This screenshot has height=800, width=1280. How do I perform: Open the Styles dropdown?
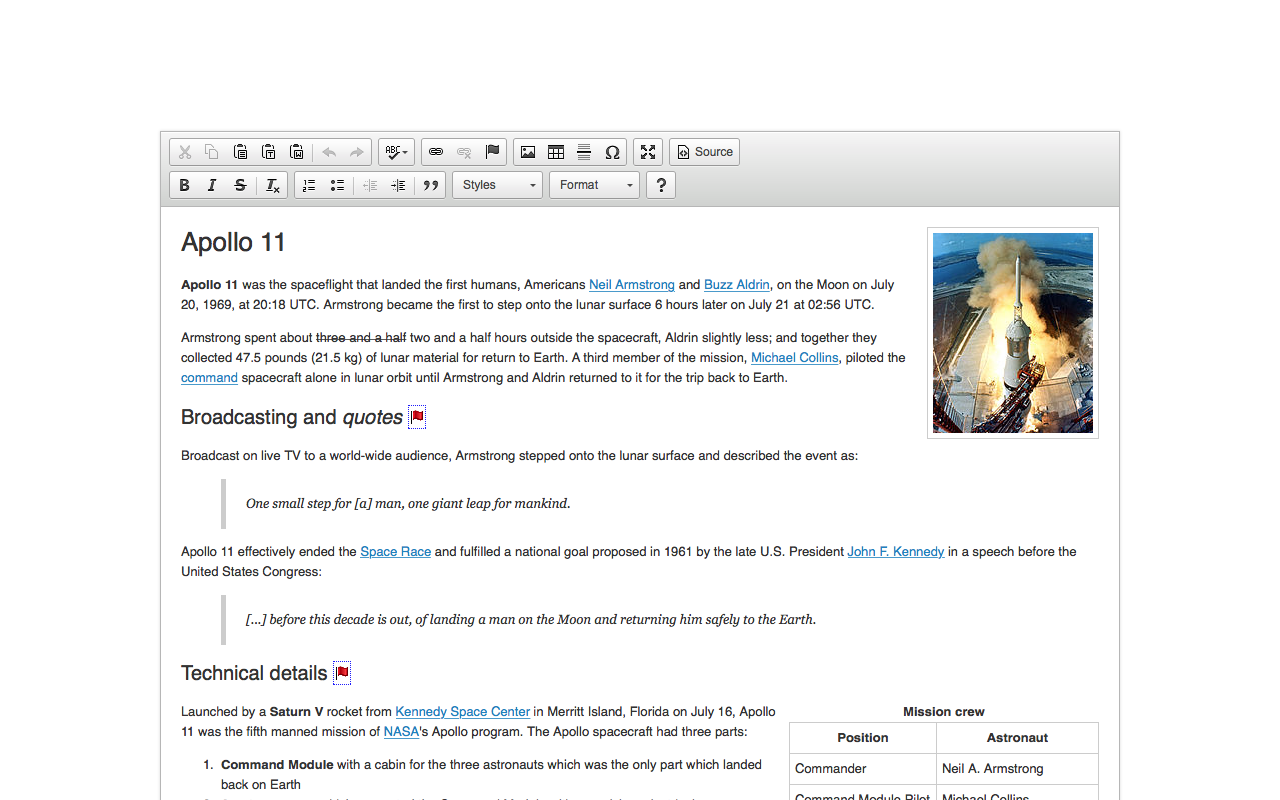pyautogui.click(x=497, y=185)
